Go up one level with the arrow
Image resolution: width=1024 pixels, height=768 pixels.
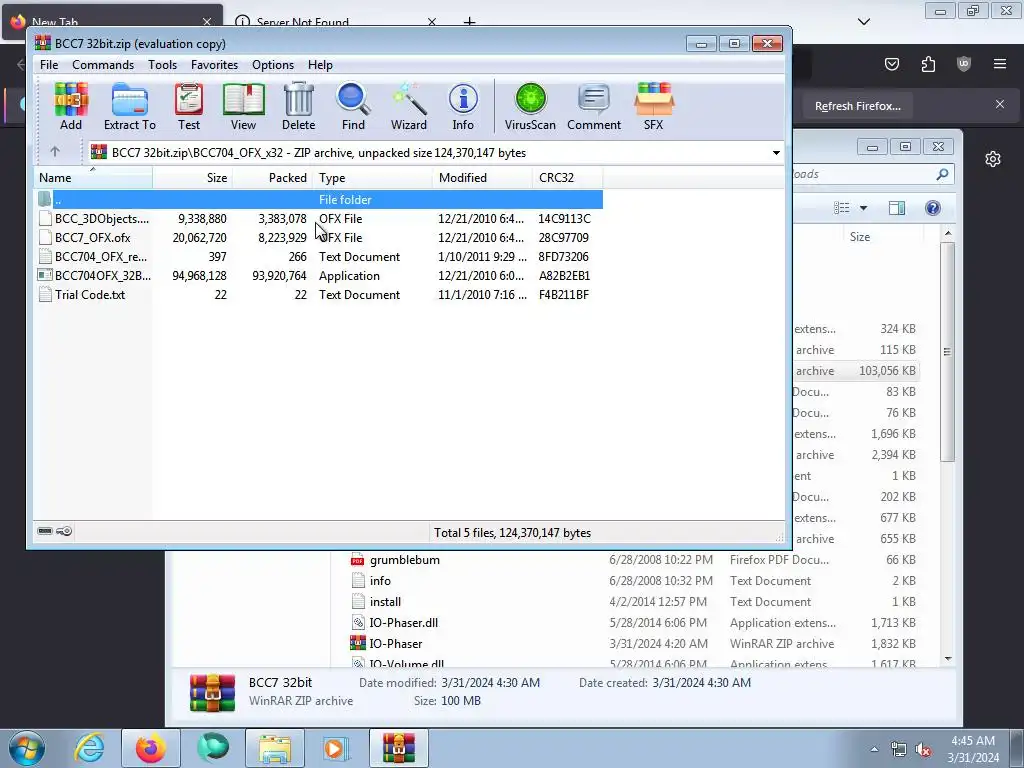click(x=55, y=152)
